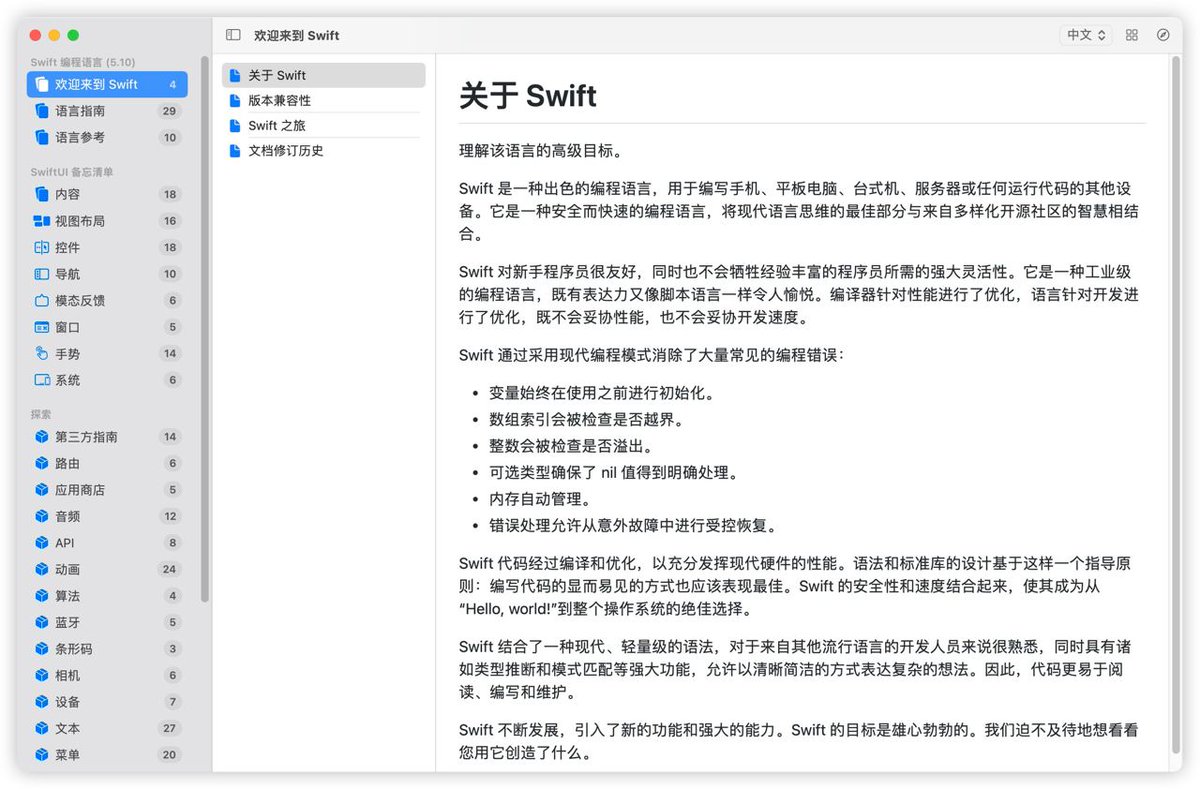The image size is (1200, 789).
Task: Click the line 理解该语言的高级目标。
Action: coord(541,151)
